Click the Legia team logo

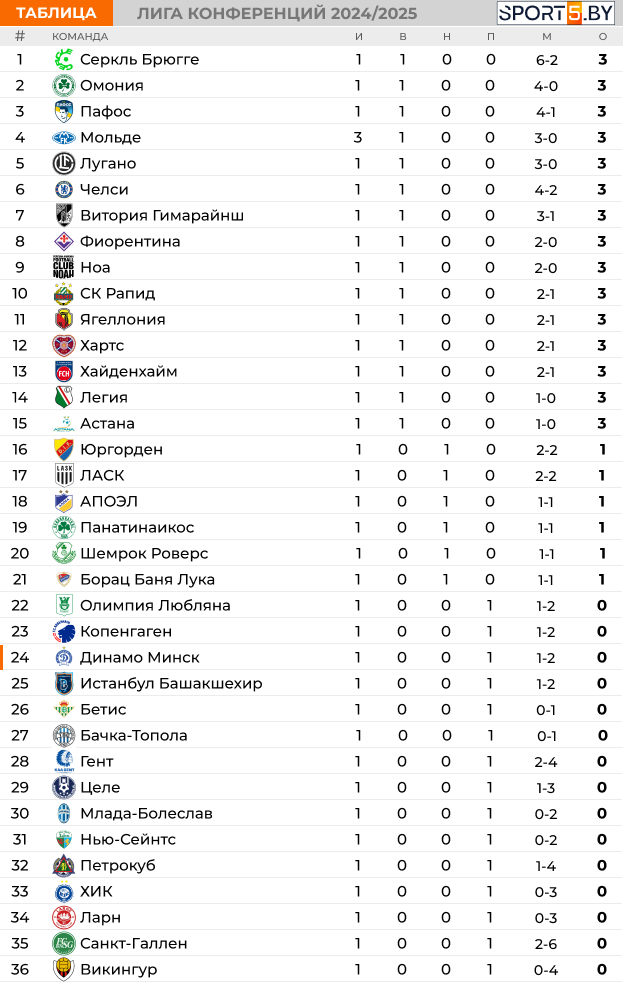(x=64, y=398)
